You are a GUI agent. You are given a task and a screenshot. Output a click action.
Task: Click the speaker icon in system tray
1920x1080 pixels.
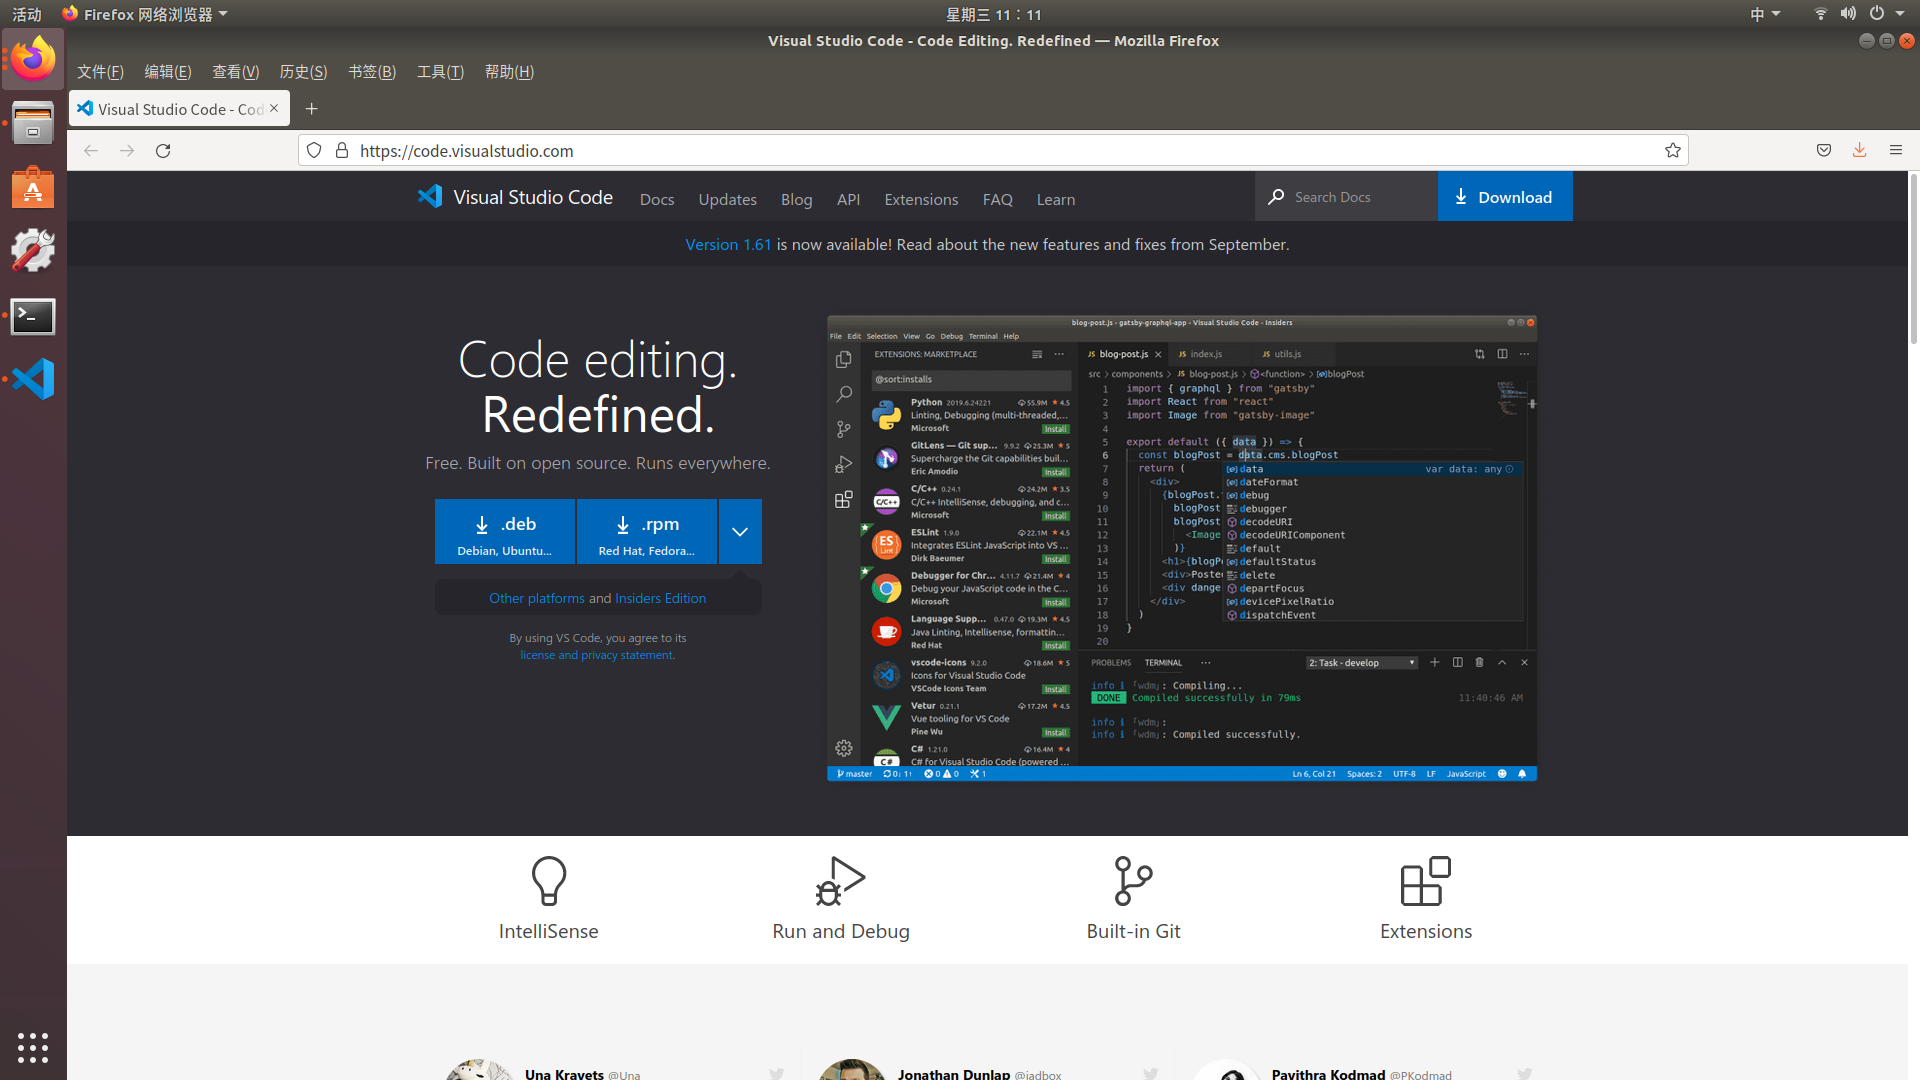[1848, 14]
